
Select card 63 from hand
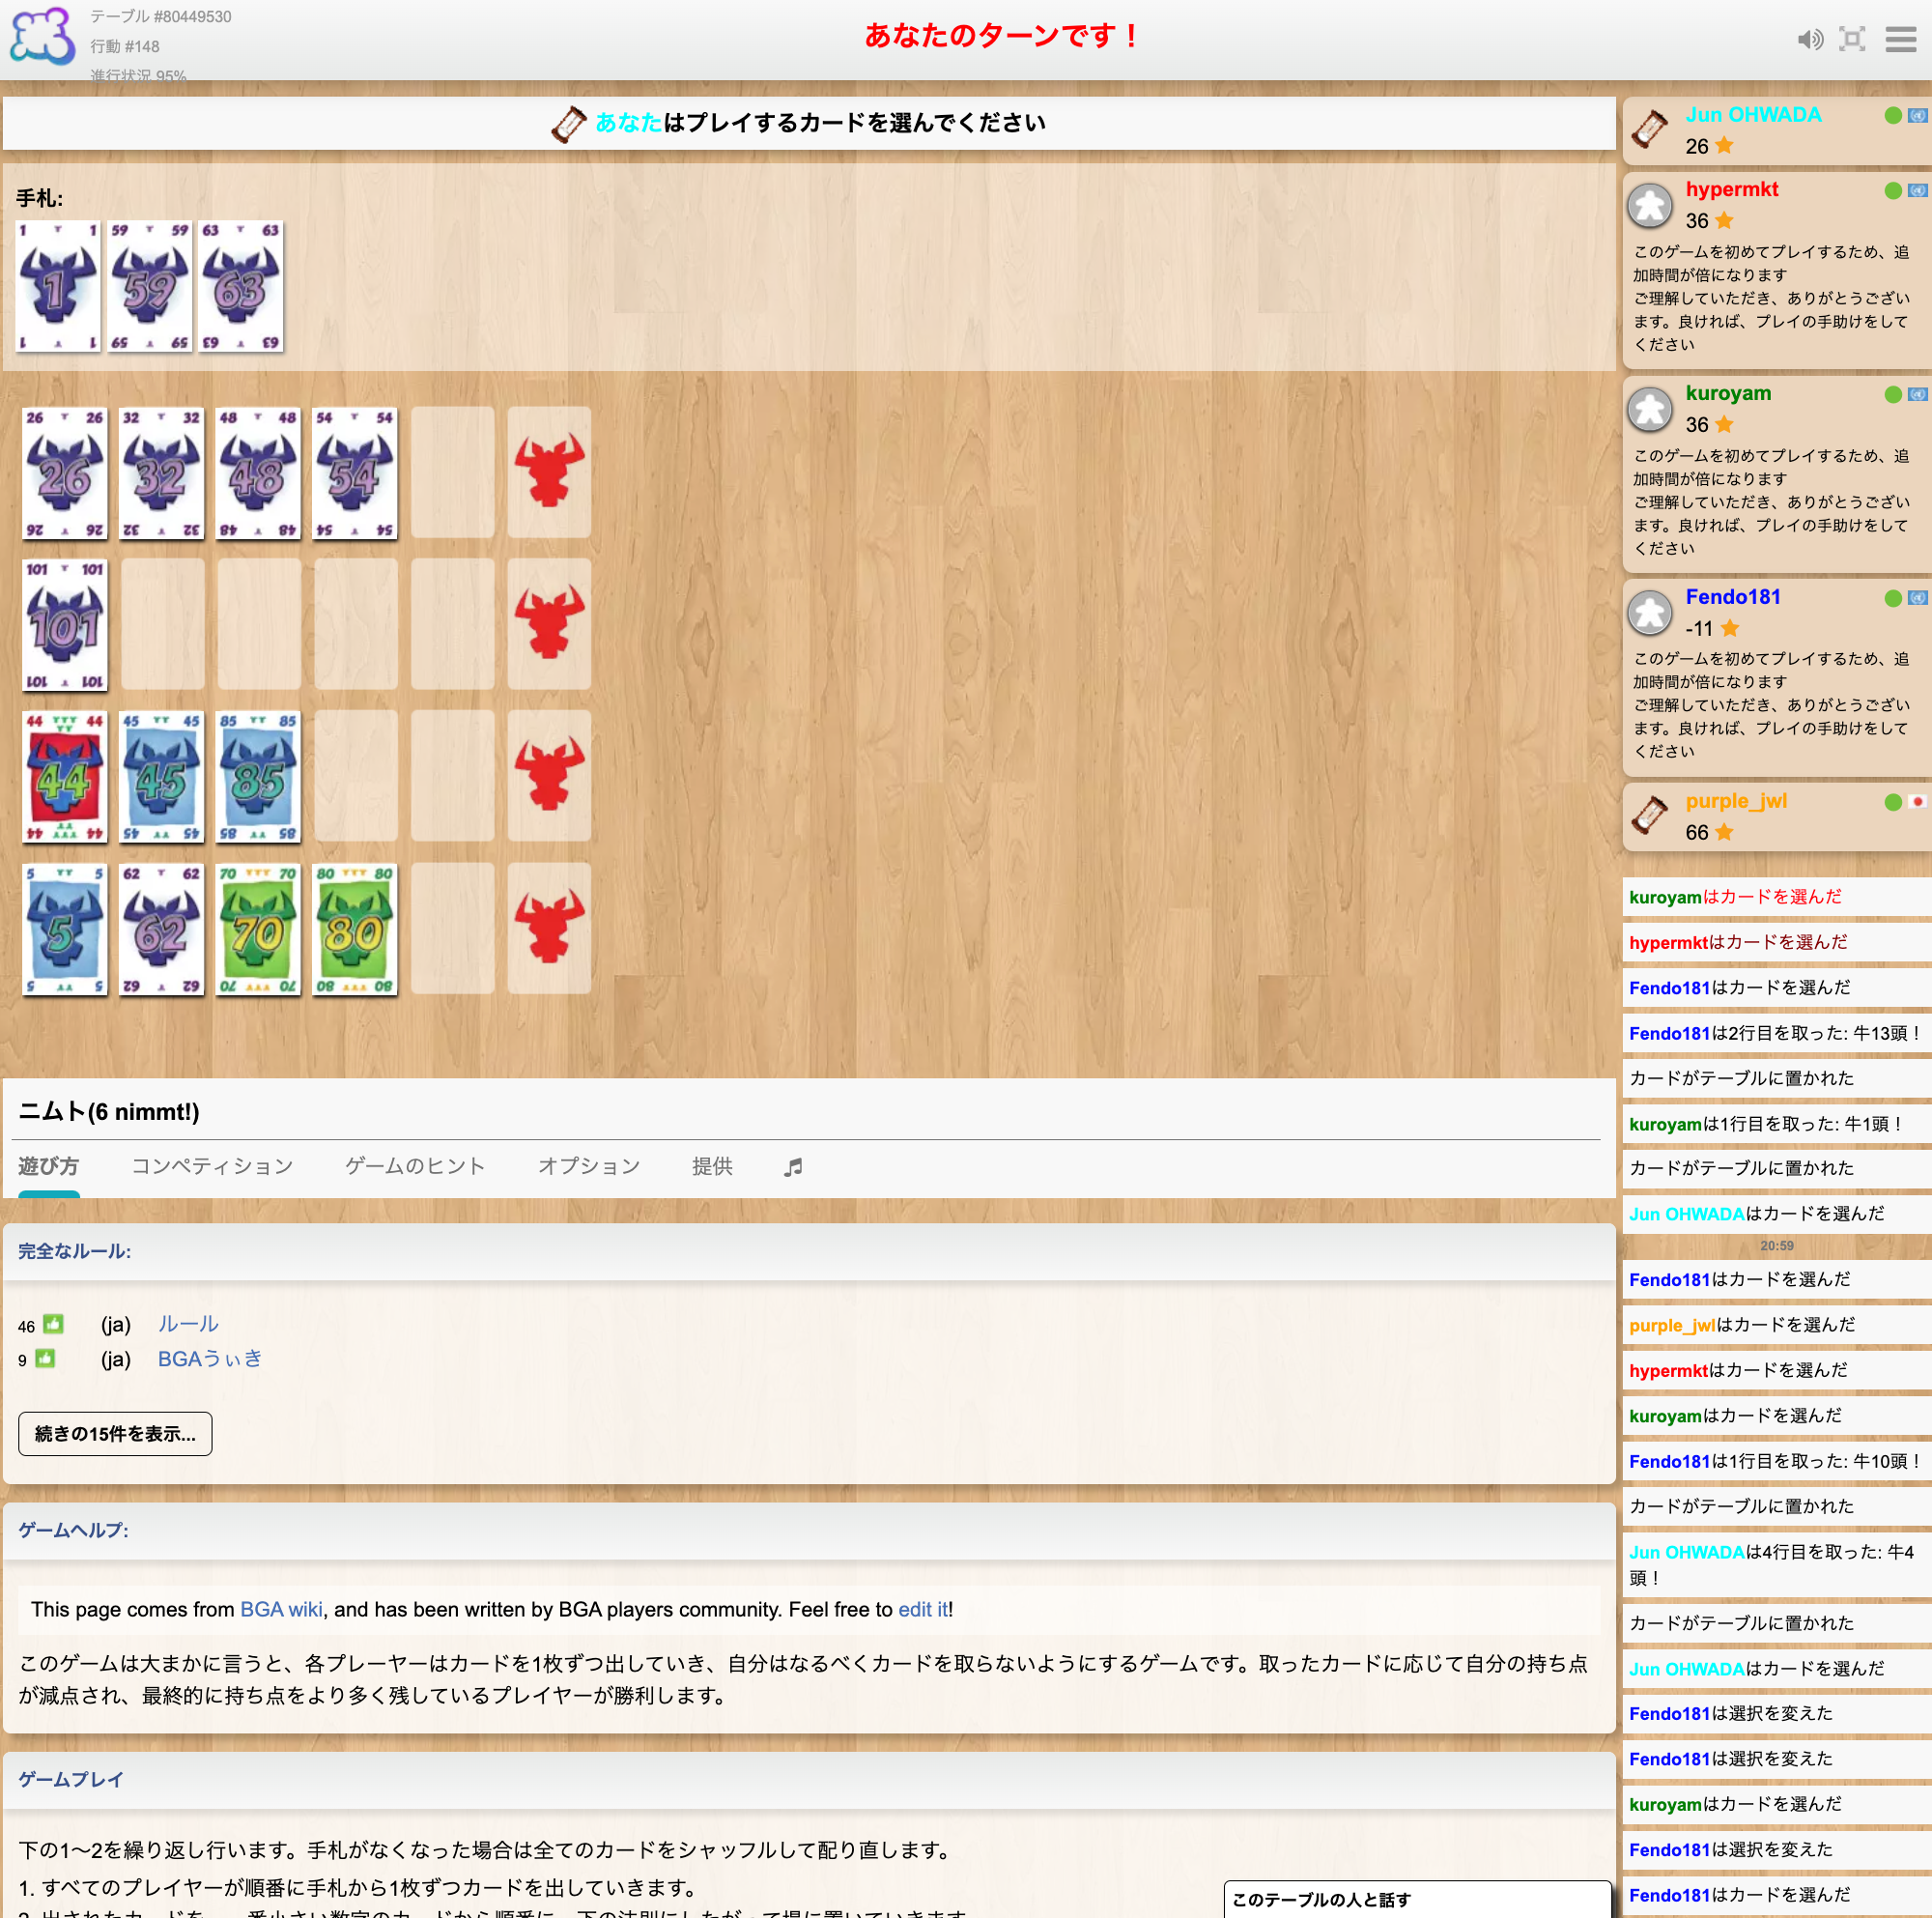coord(241,286)
